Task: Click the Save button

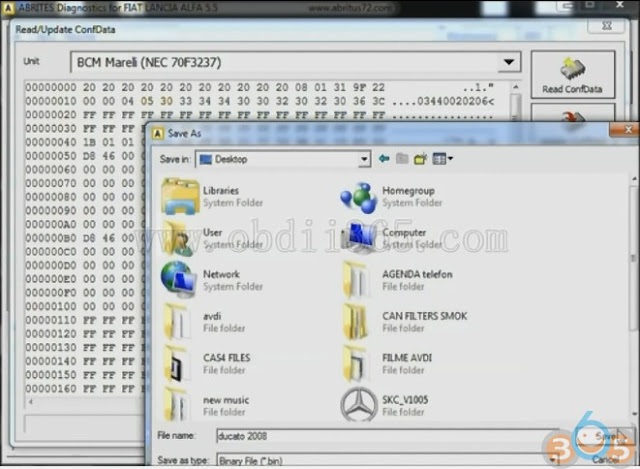Action: pos(604,437)
